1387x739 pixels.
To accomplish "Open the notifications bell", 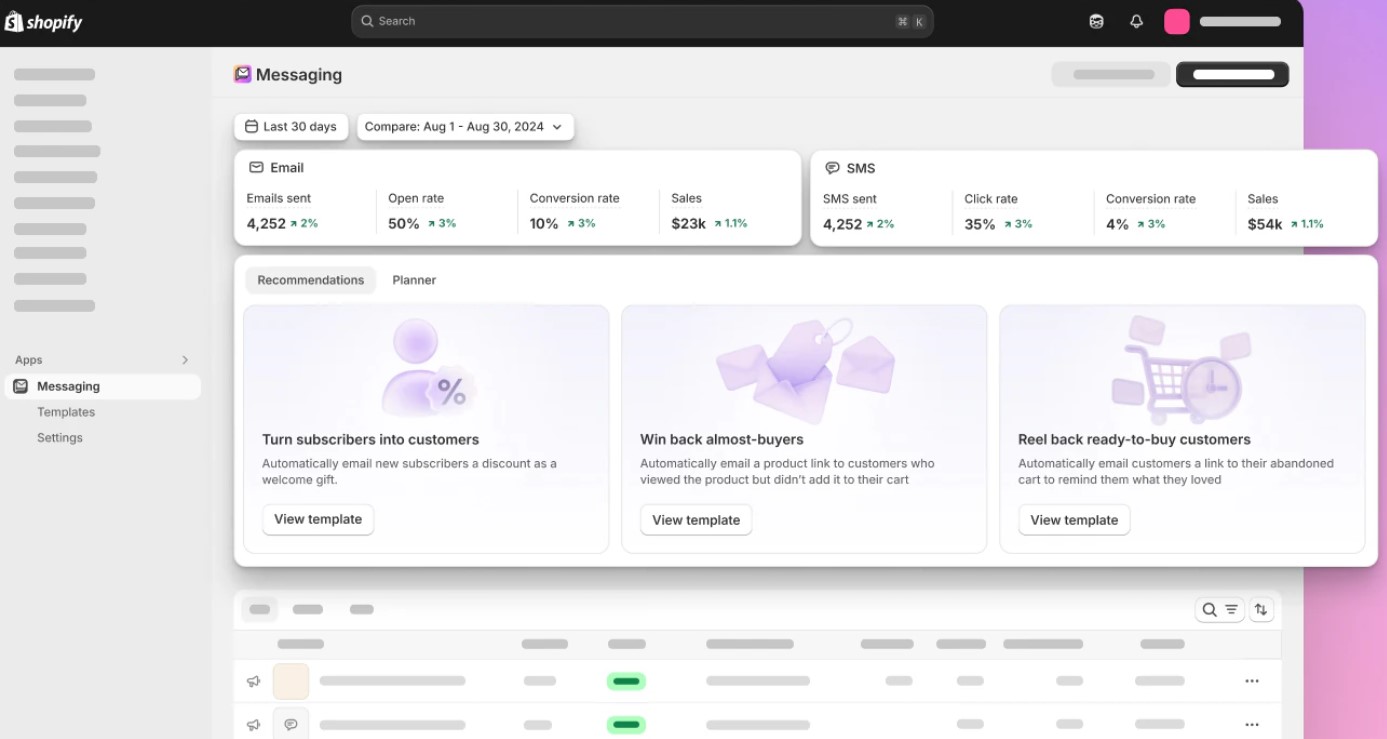I will 1136,21.
